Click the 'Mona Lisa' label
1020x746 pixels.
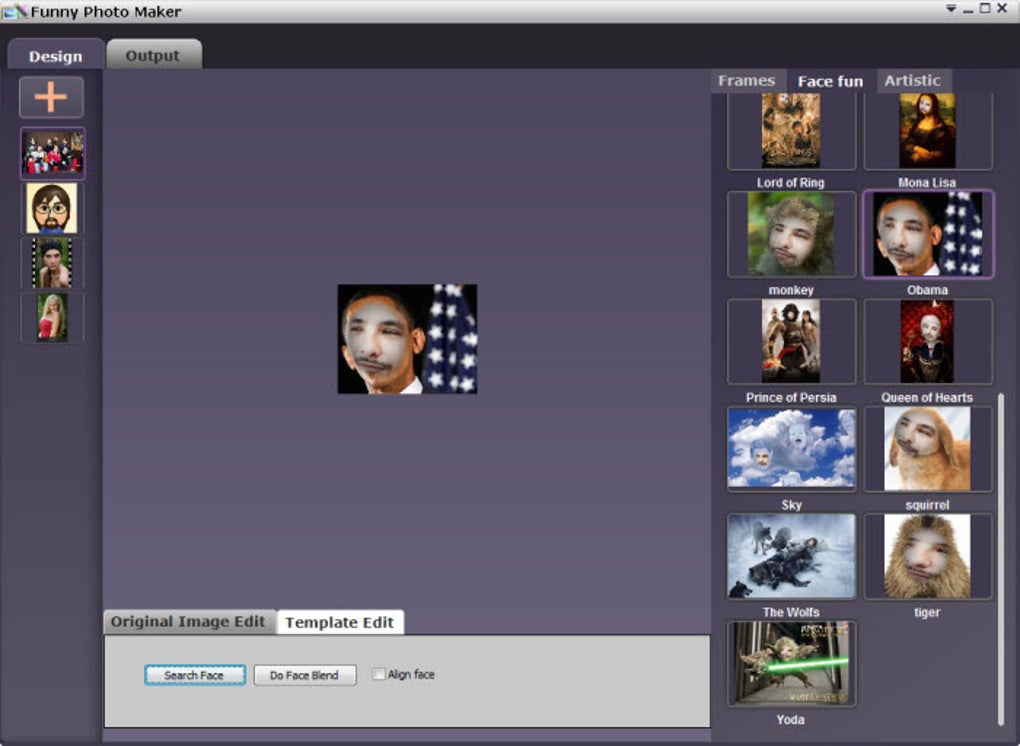click(927, 183)
